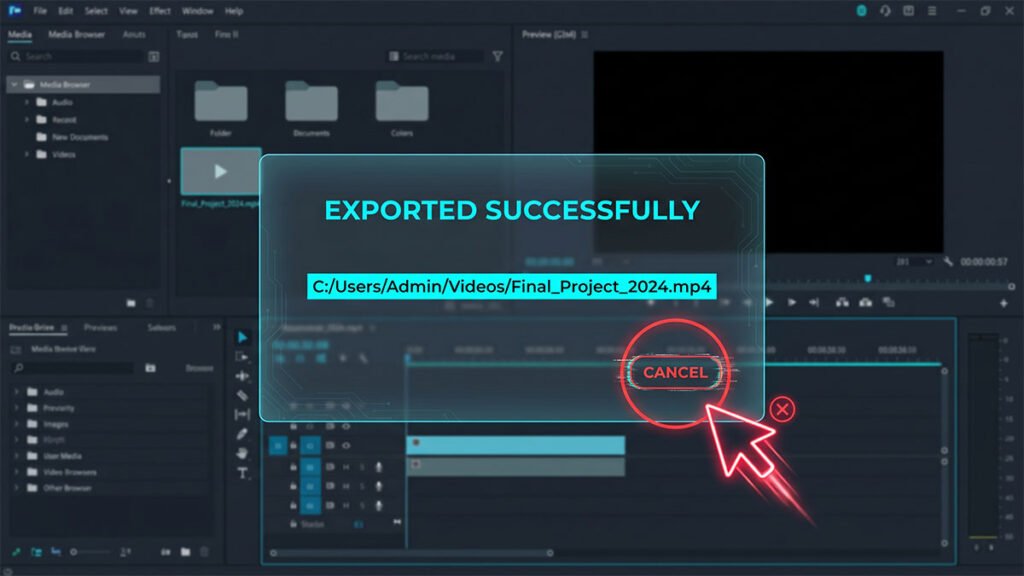
Task: Step forward one frame in preview controls
Action: 792,302
